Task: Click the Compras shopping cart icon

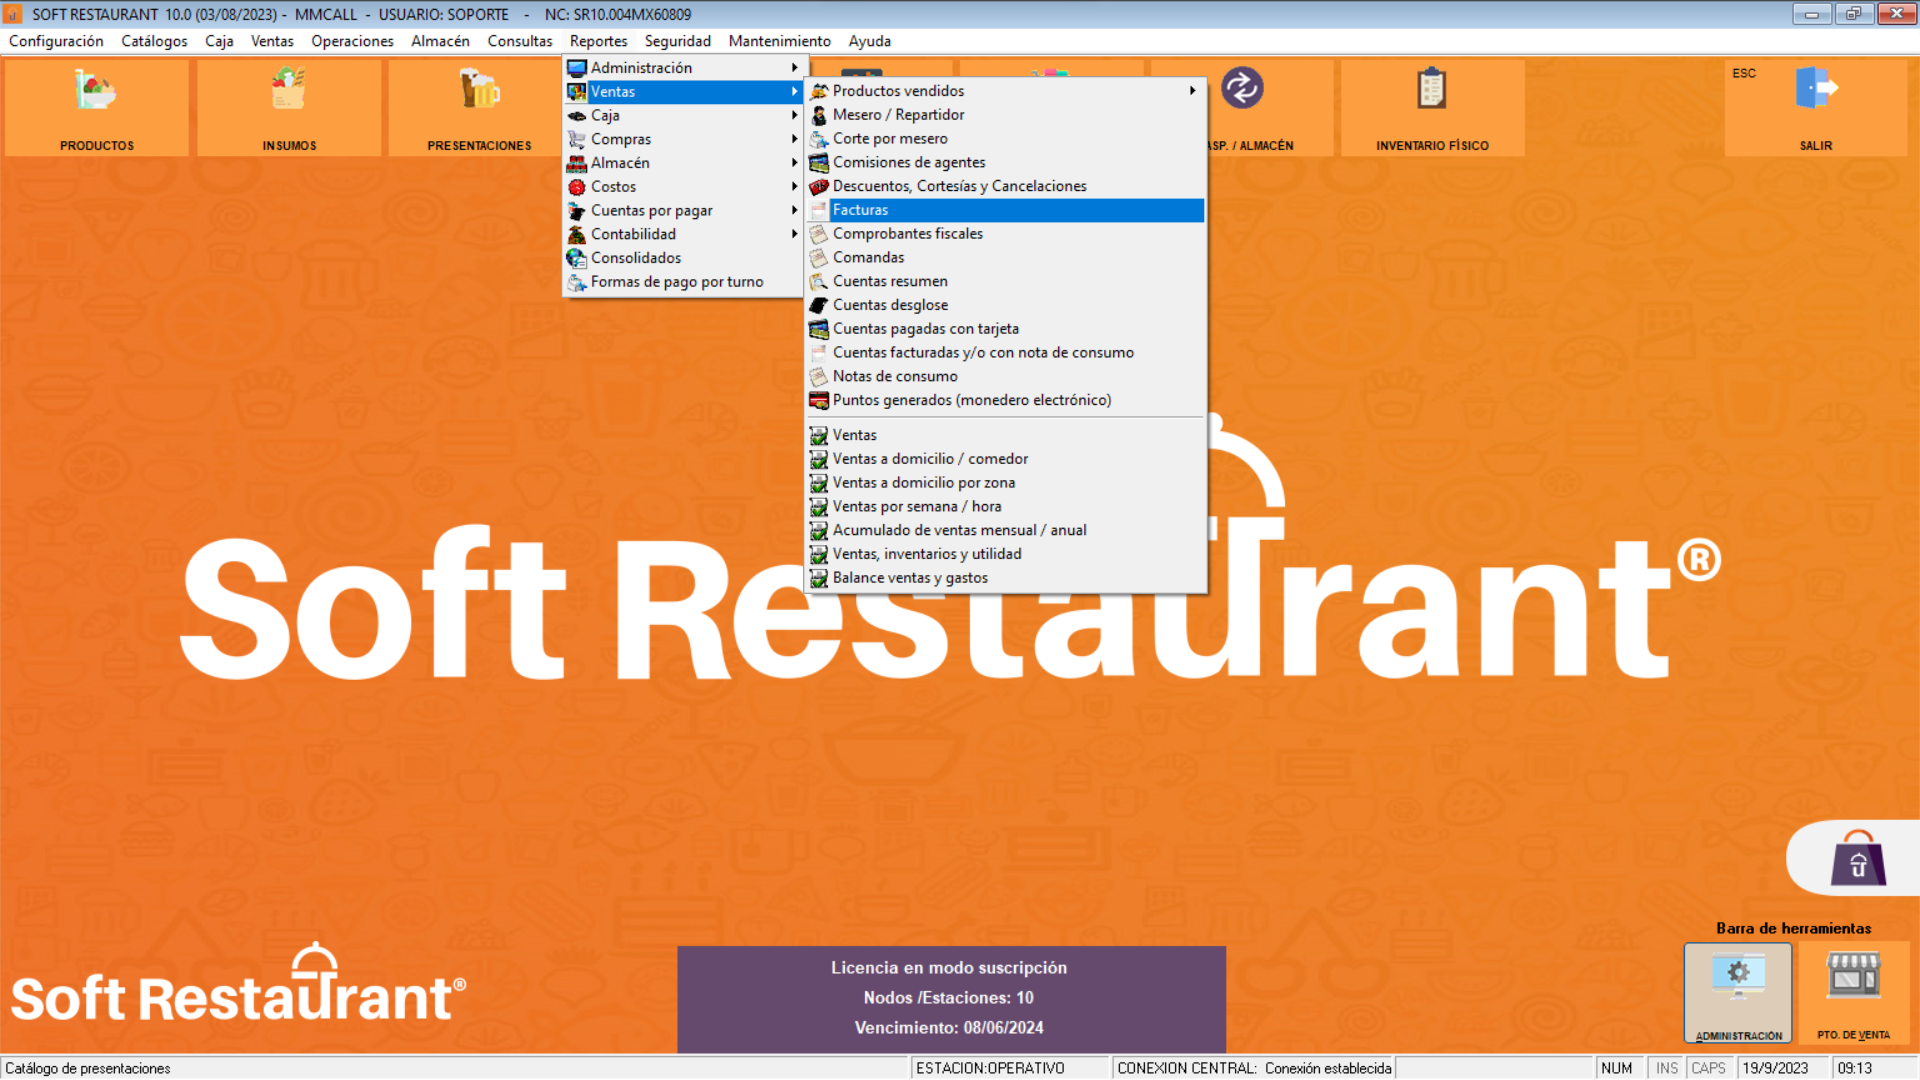Action: pyautogui.click(x=577, y=139)
